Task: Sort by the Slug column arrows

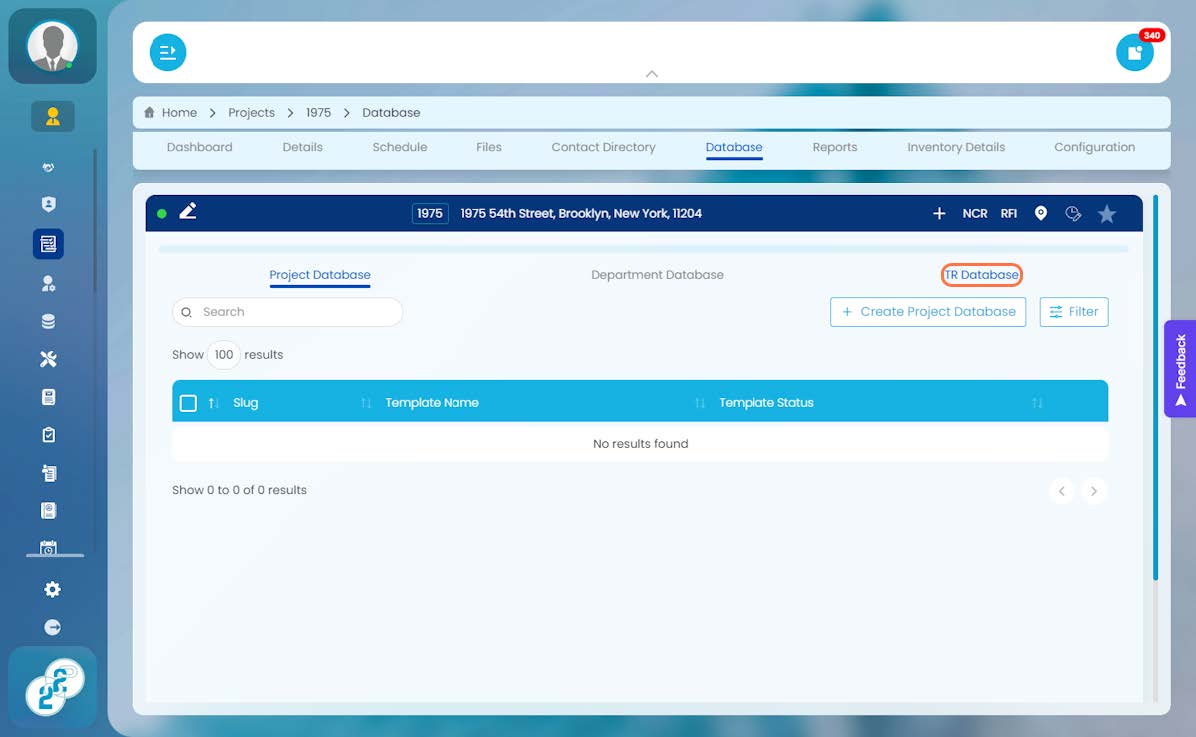Action: (x=214, y=403)
